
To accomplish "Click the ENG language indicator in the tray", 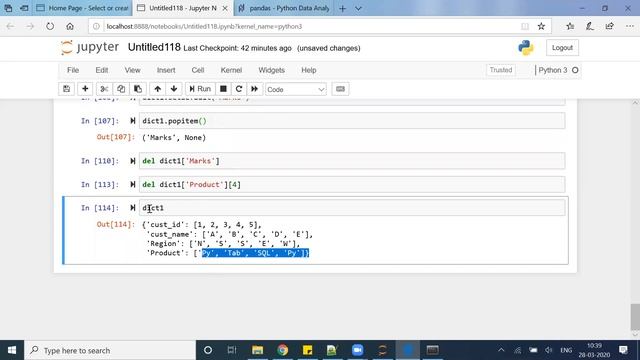I will coord(566,350).
